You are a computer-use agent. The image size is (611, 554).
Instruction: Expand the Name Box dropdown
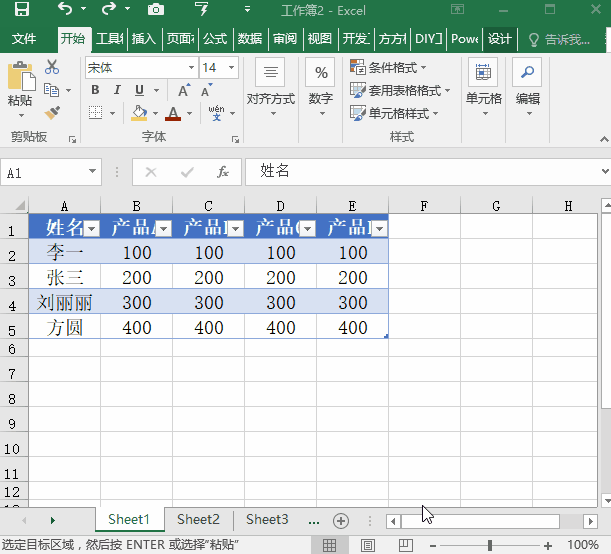(x=92, y=171)
